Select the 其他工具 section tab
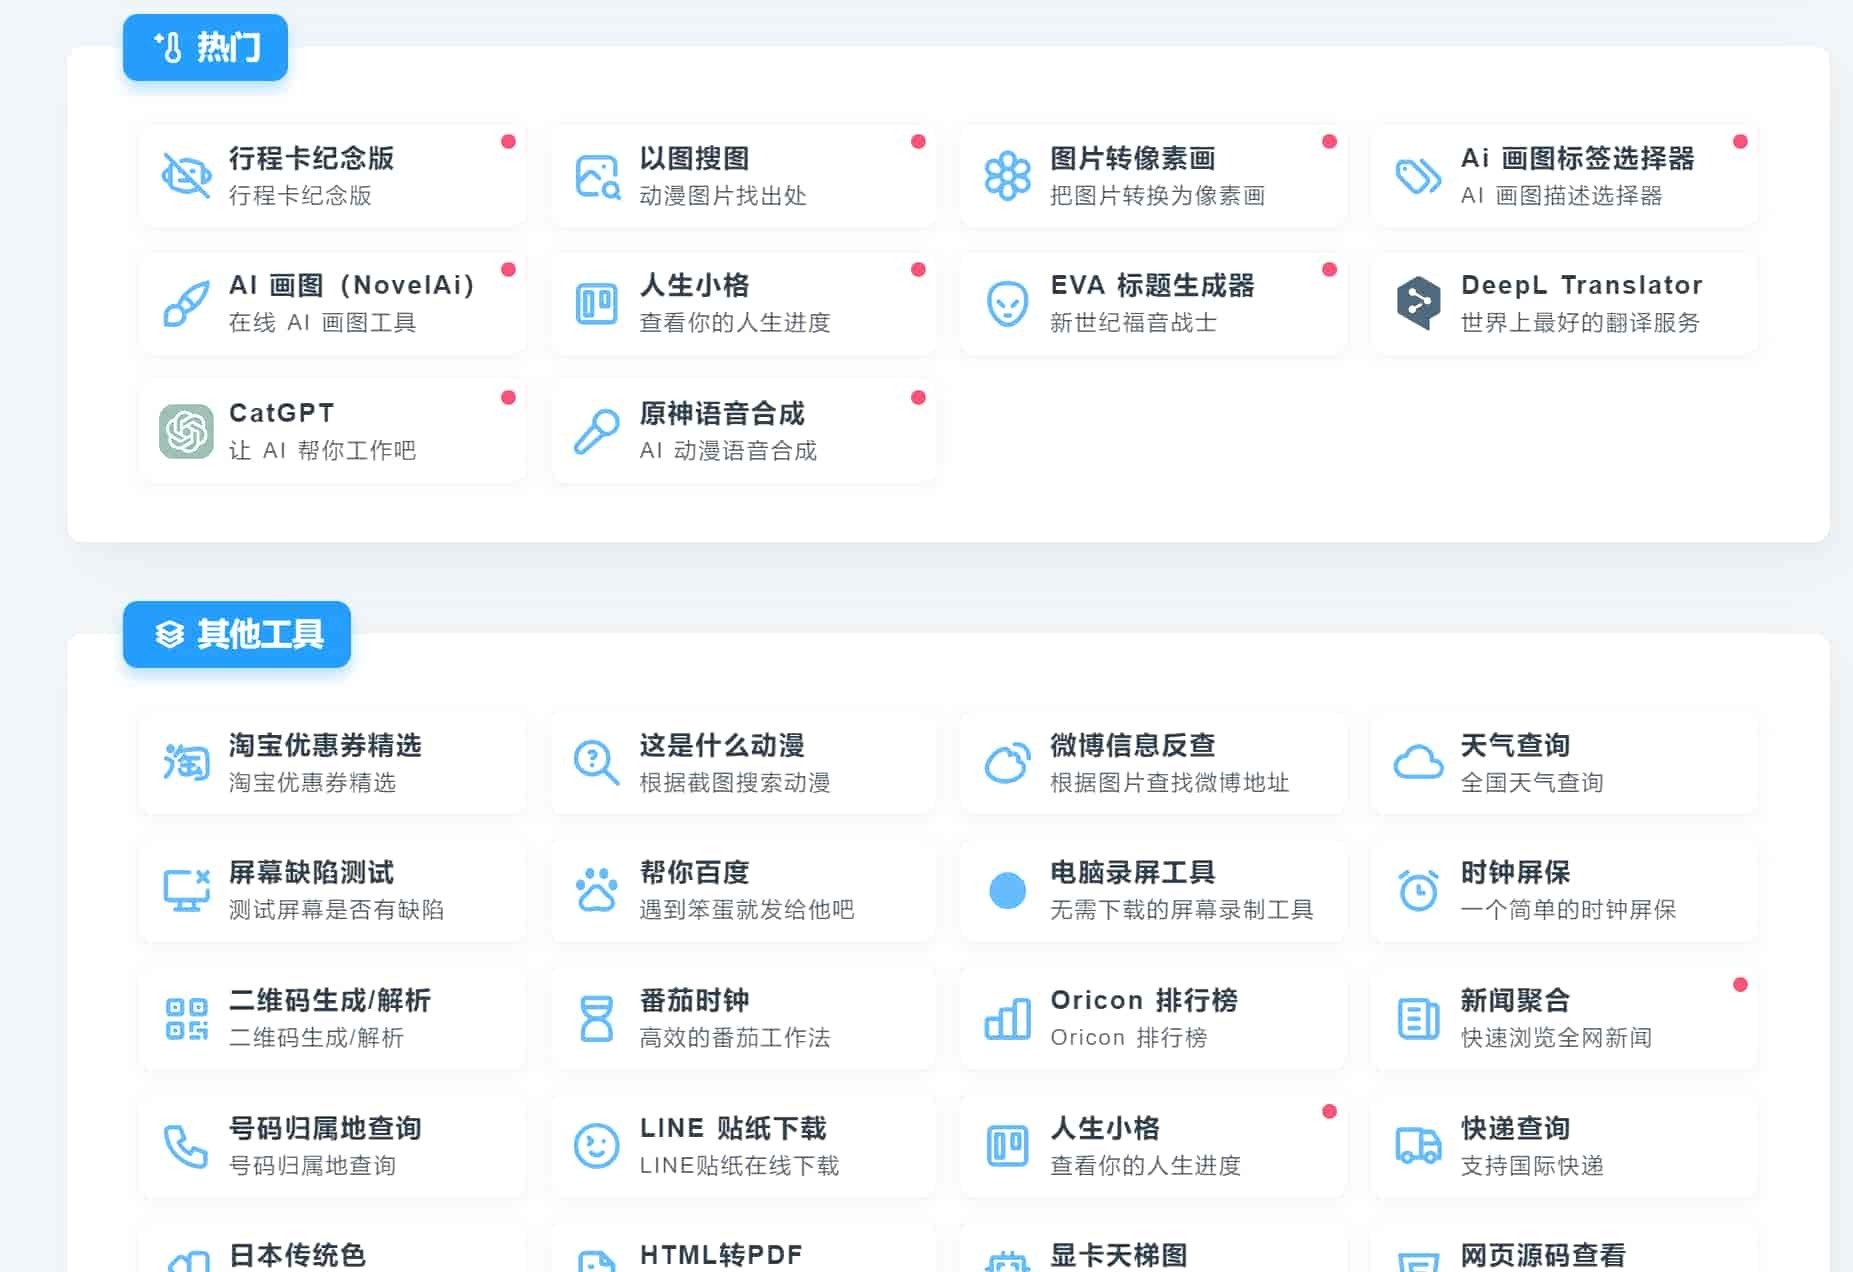 click(x=237, y=634)
